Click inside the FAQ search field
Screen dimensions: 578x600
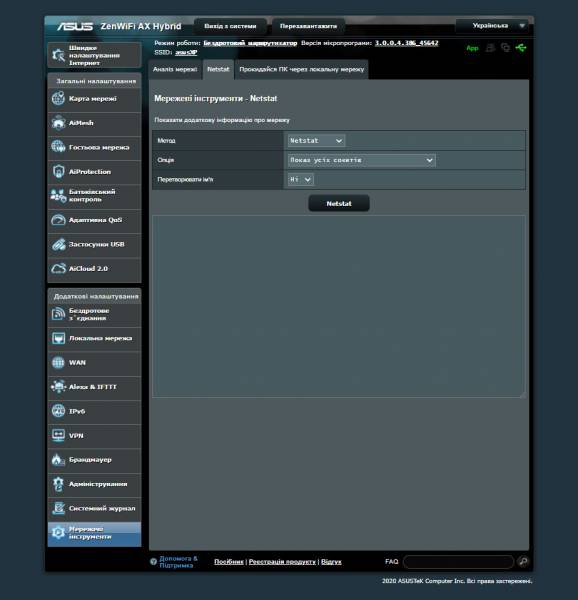point(458,561)
